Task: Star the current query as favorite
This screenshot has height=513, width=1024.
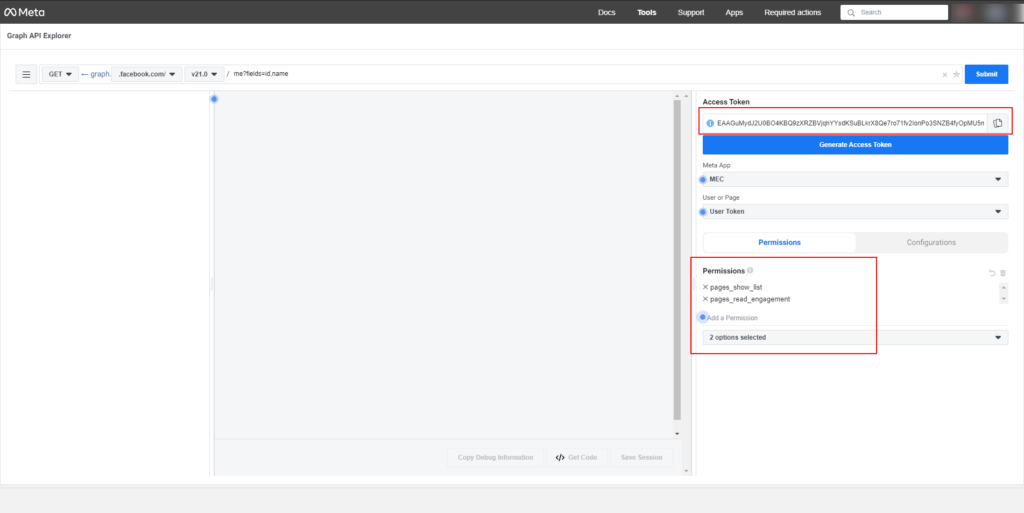Action: pos(956,74)
